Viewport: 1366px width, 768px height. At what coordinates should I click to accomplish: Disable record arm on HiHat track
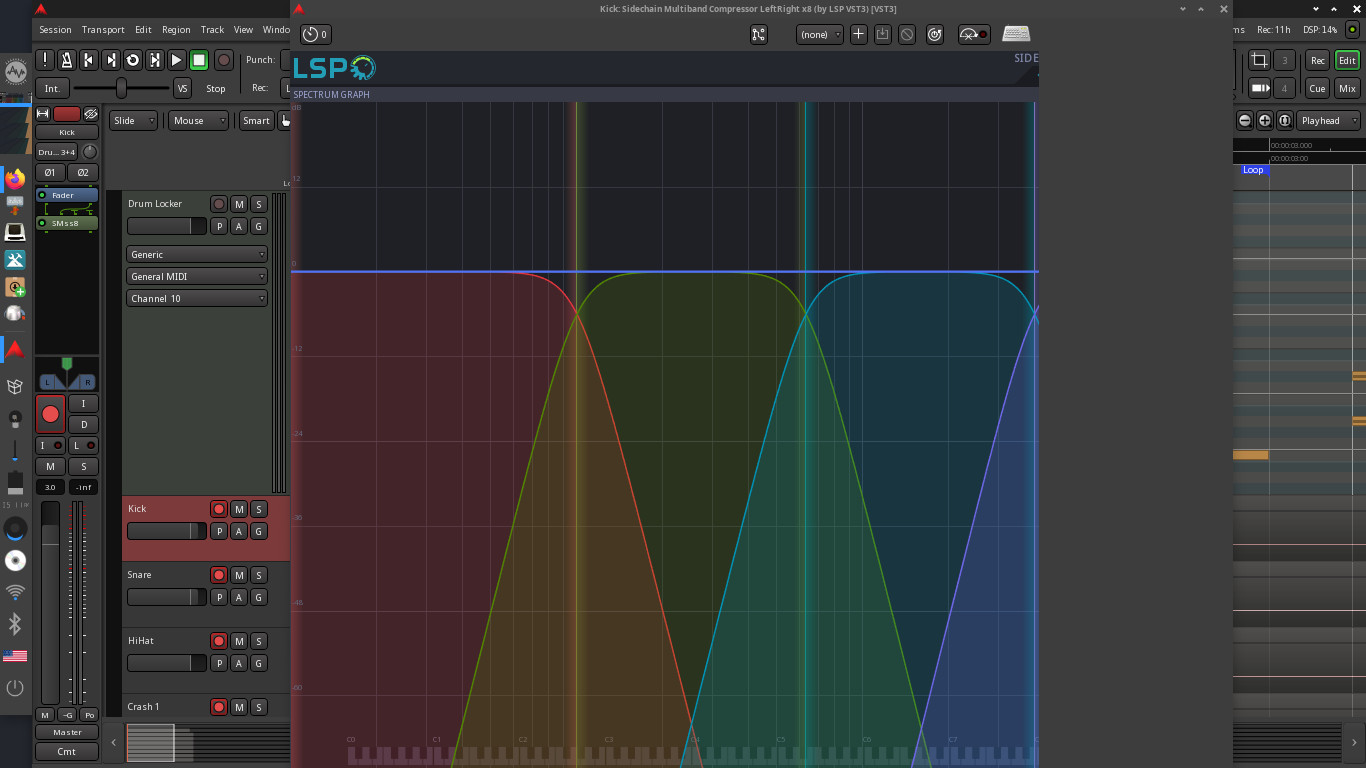219,641
